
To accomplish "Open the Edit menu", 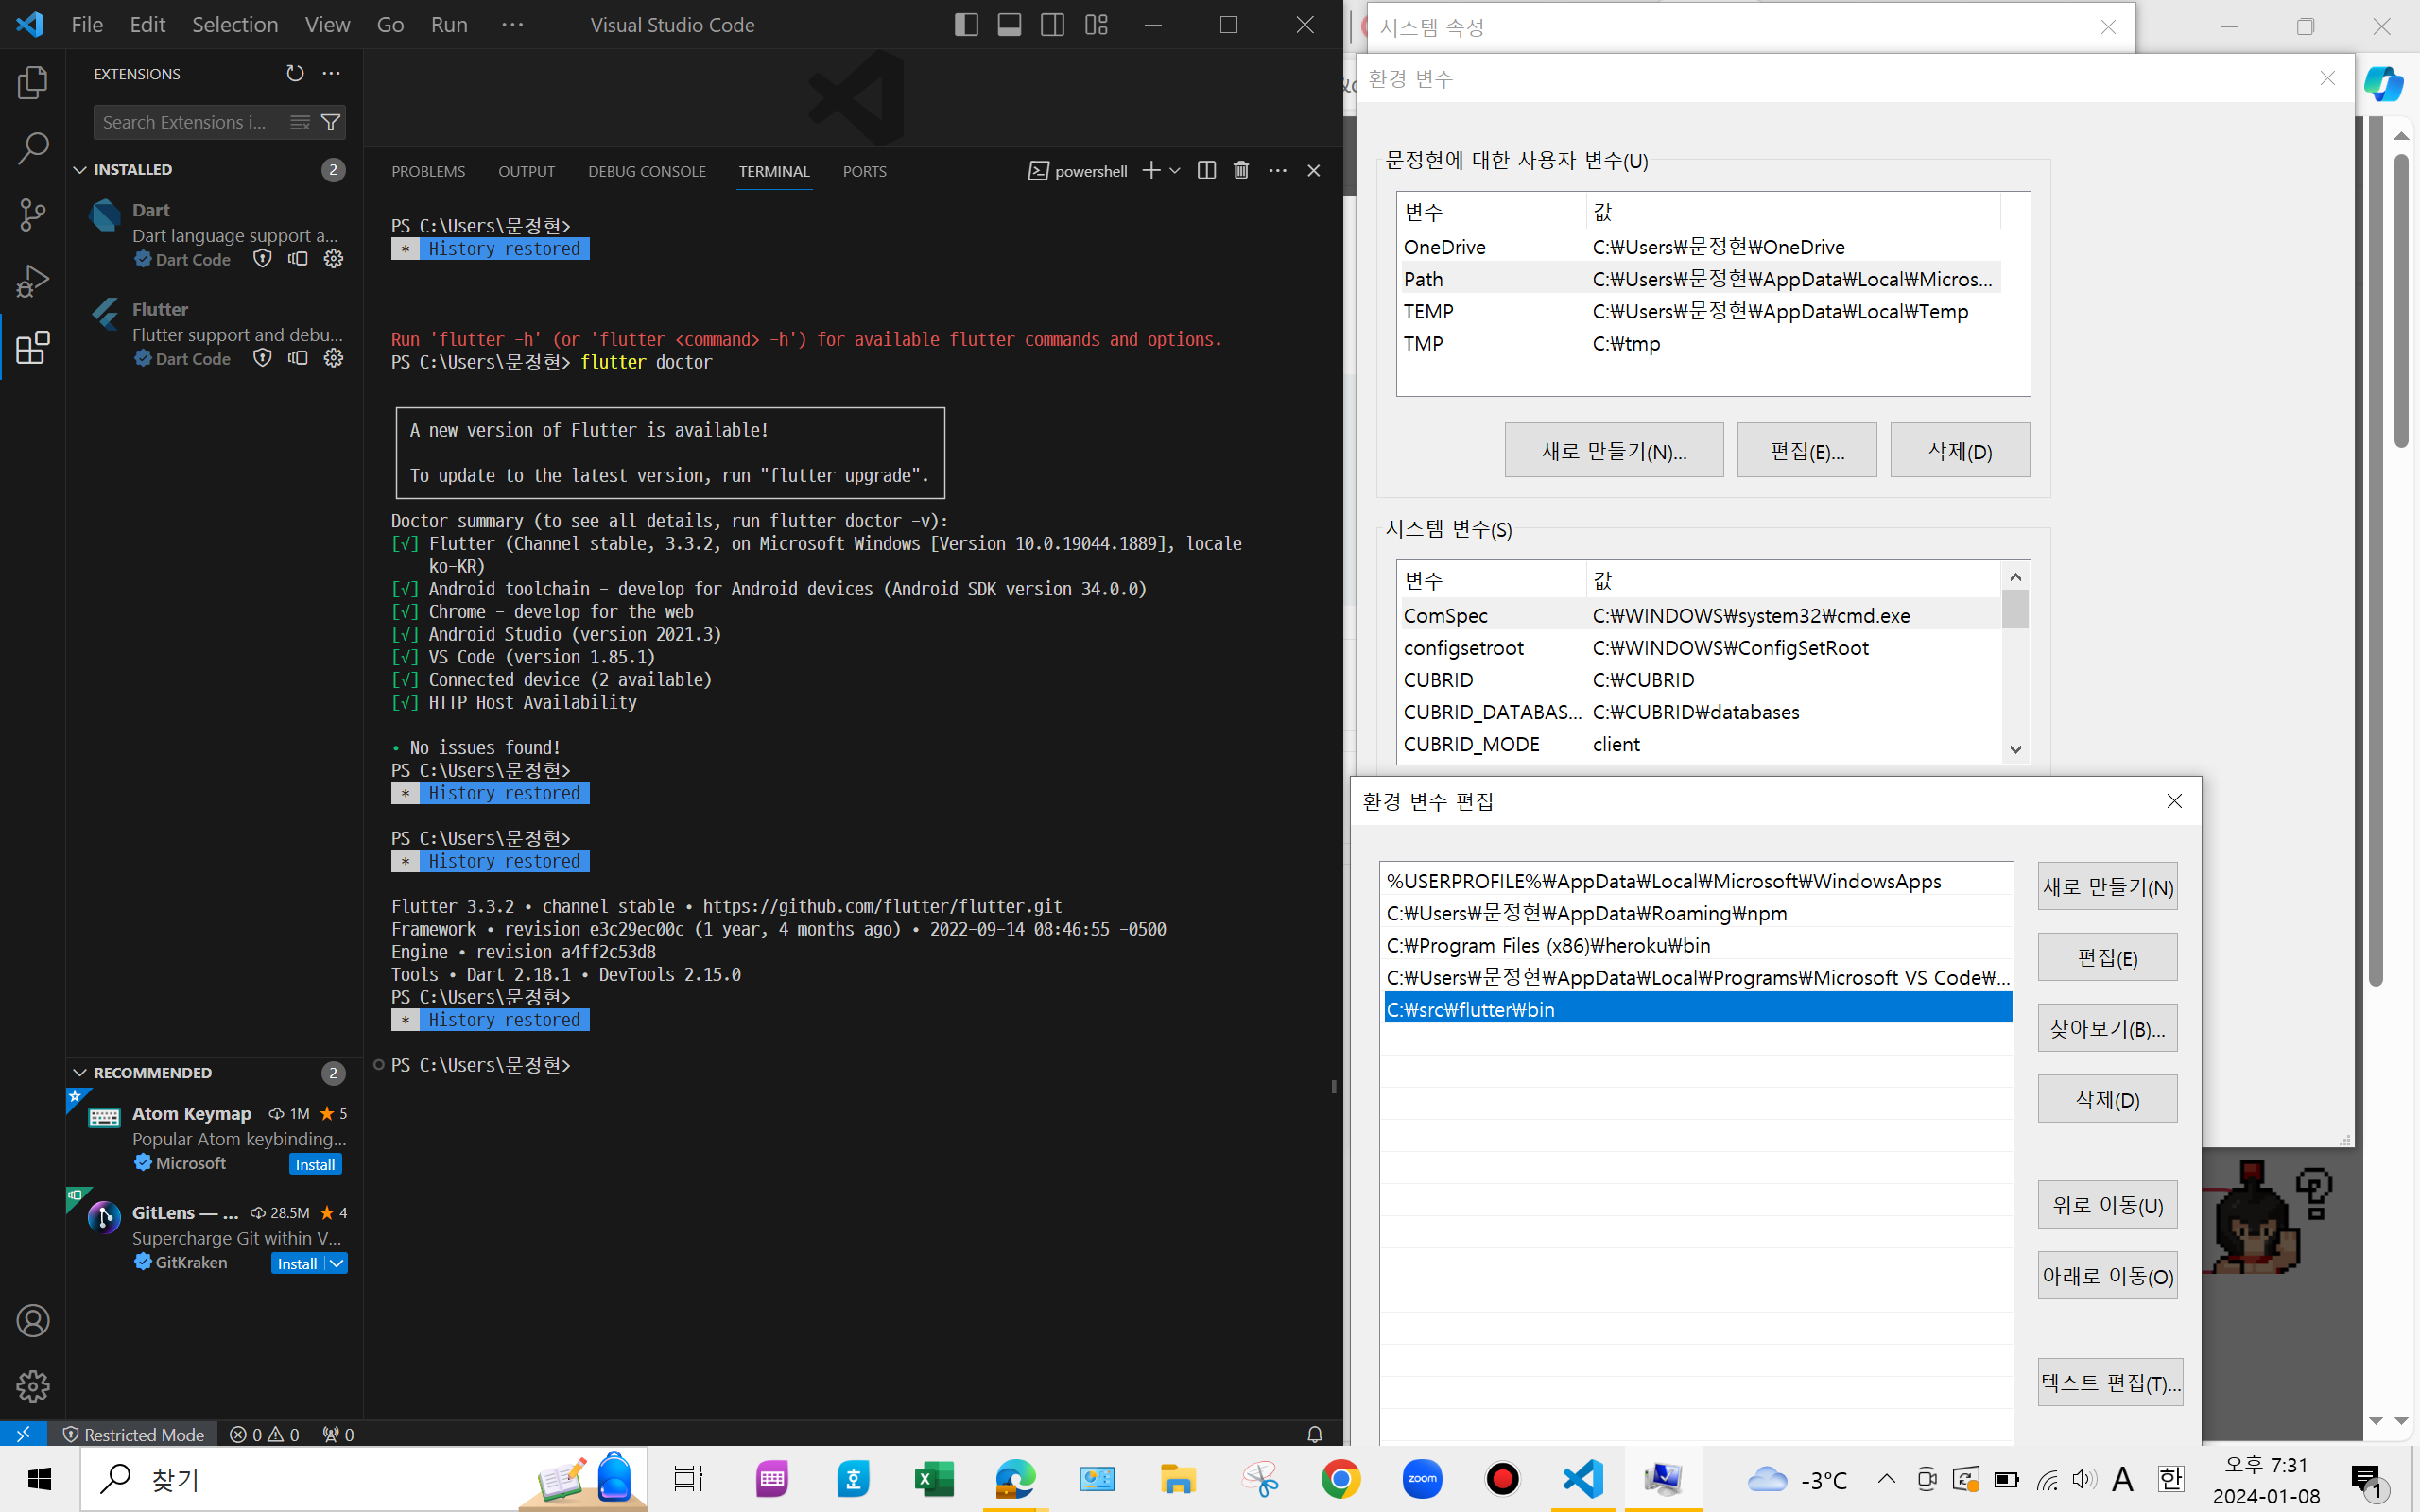I will coord(147,25).
